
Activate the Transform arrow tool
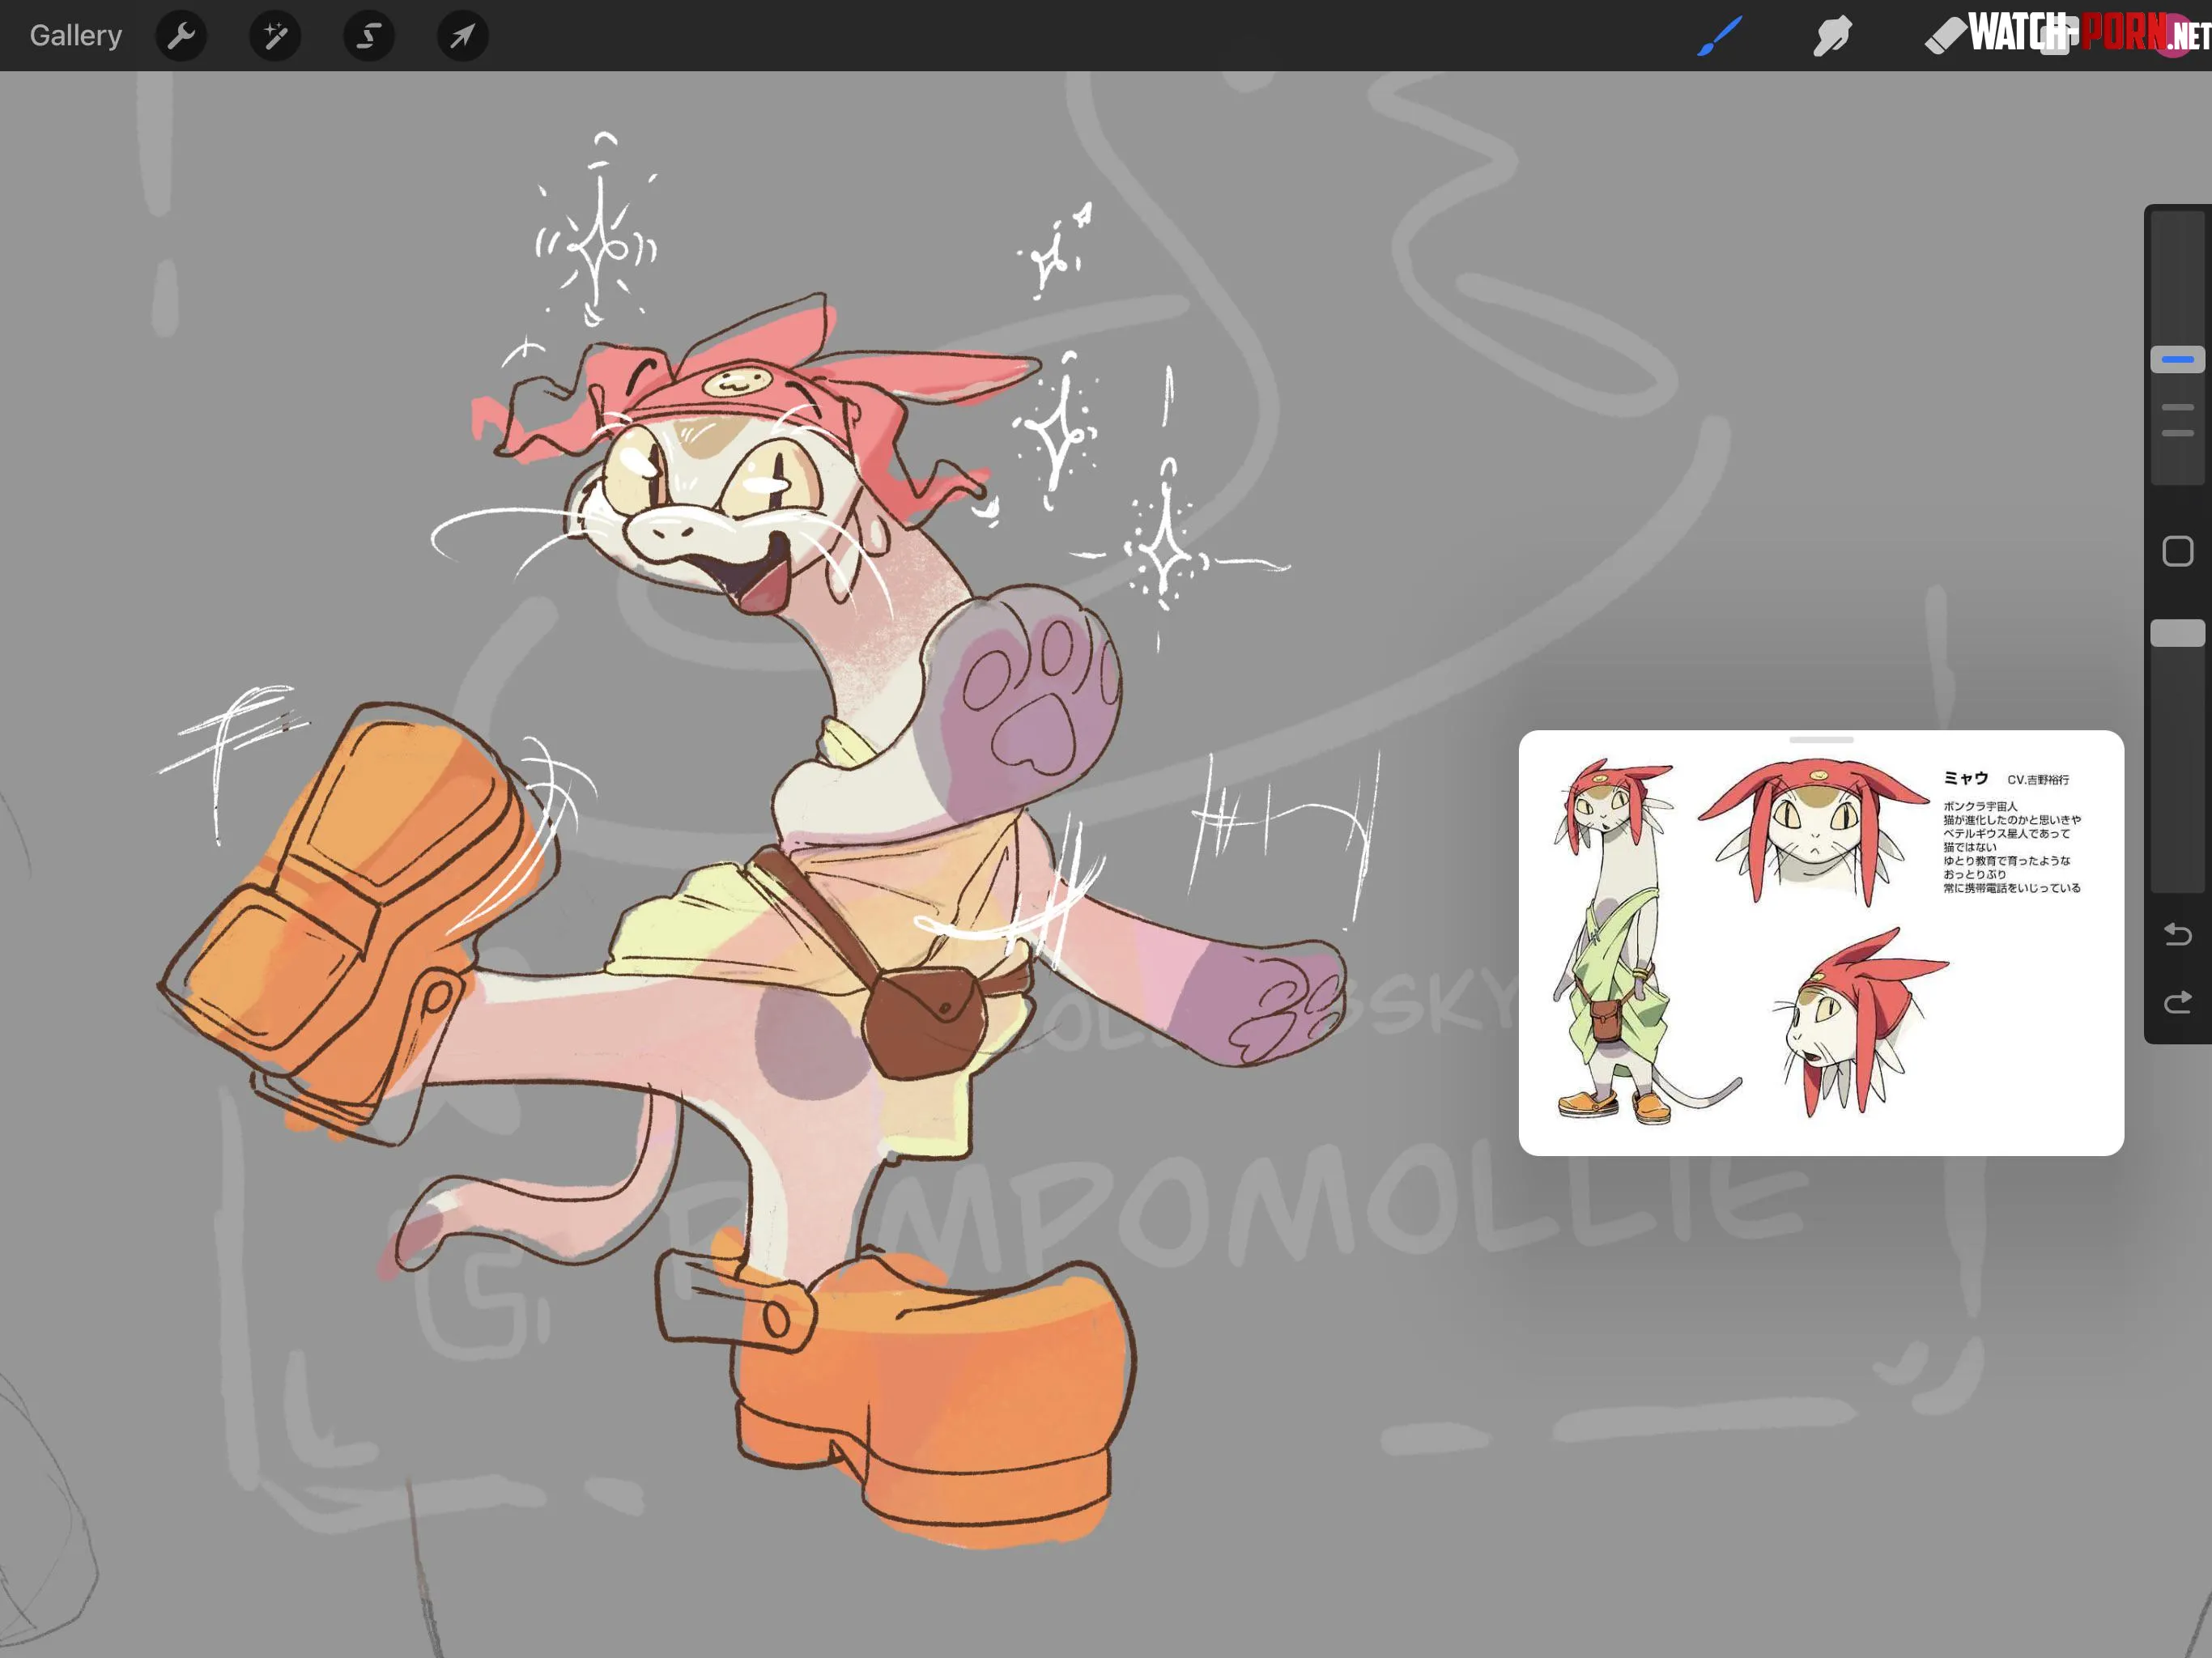(462, 36)
